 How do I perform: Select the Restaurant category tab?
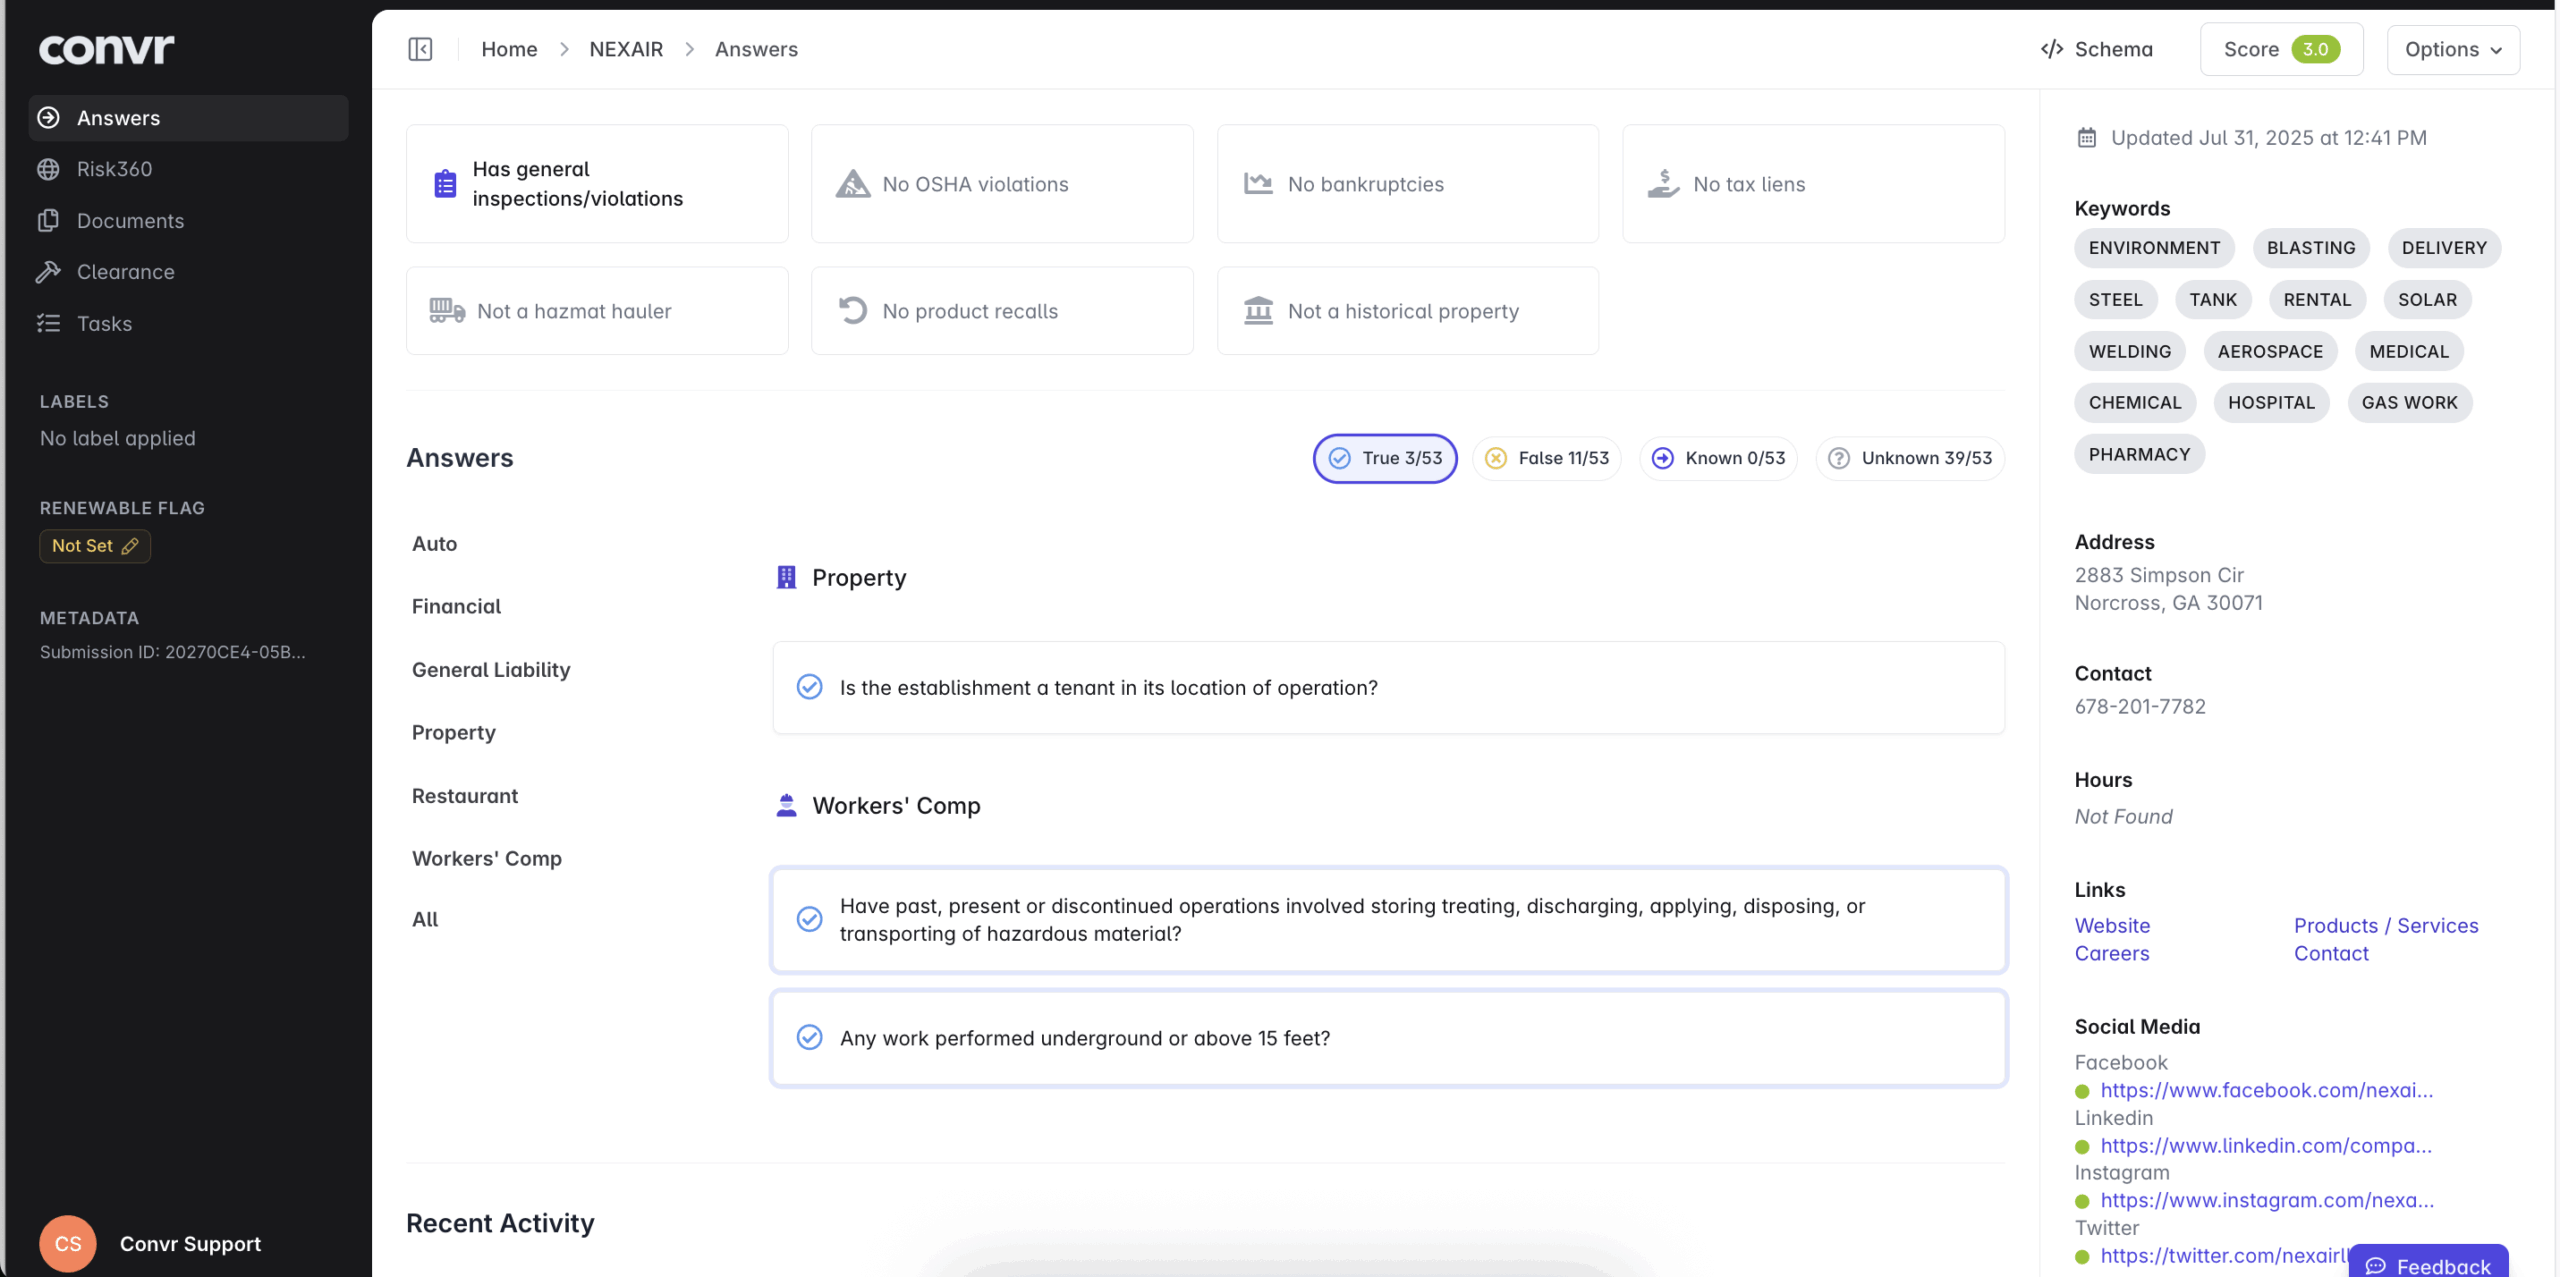464,796
